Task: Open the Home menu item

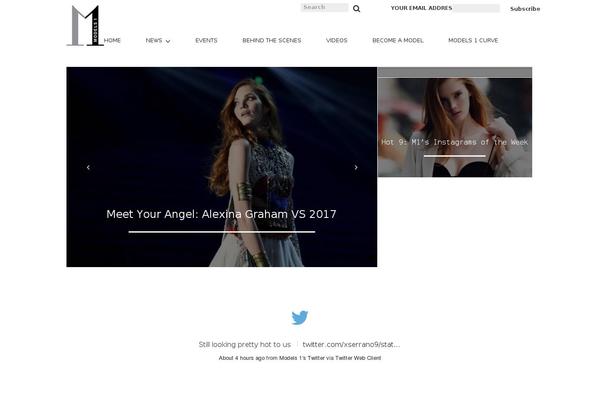Action: pos(112,40)
